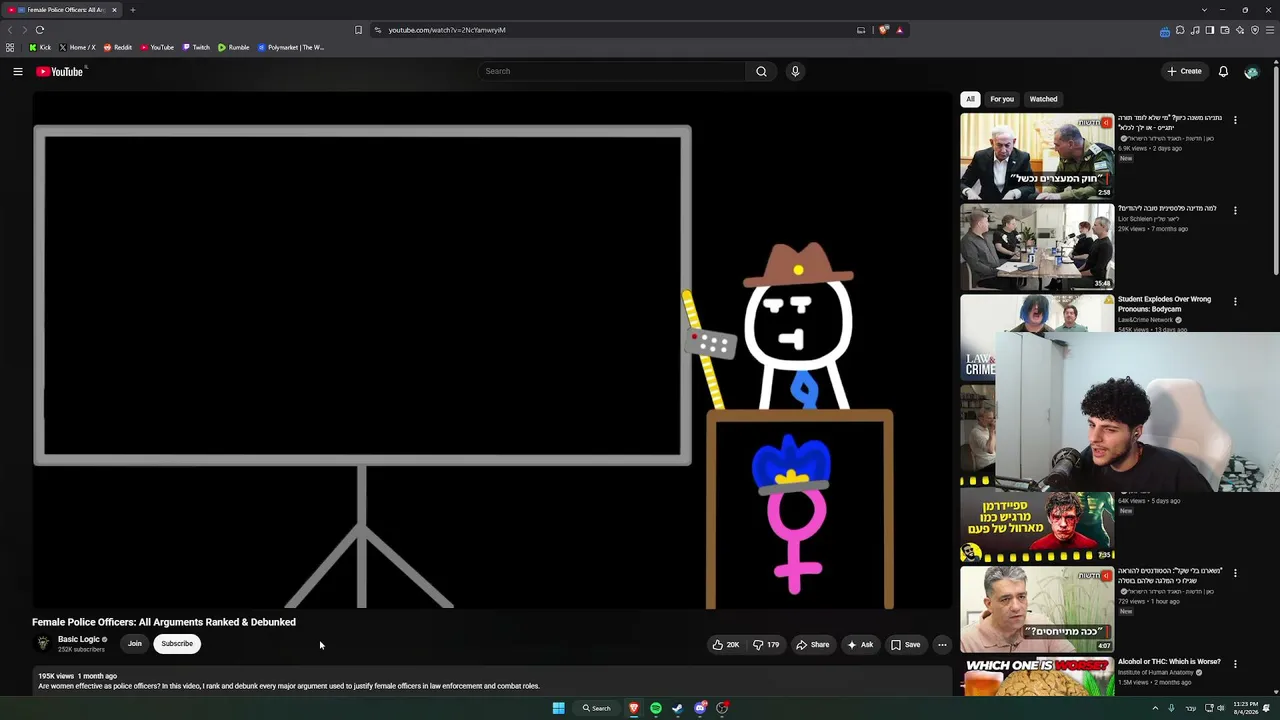1280x720 pixels.
Task: Open the taskbar clock and date
Action: (1245, 708)
